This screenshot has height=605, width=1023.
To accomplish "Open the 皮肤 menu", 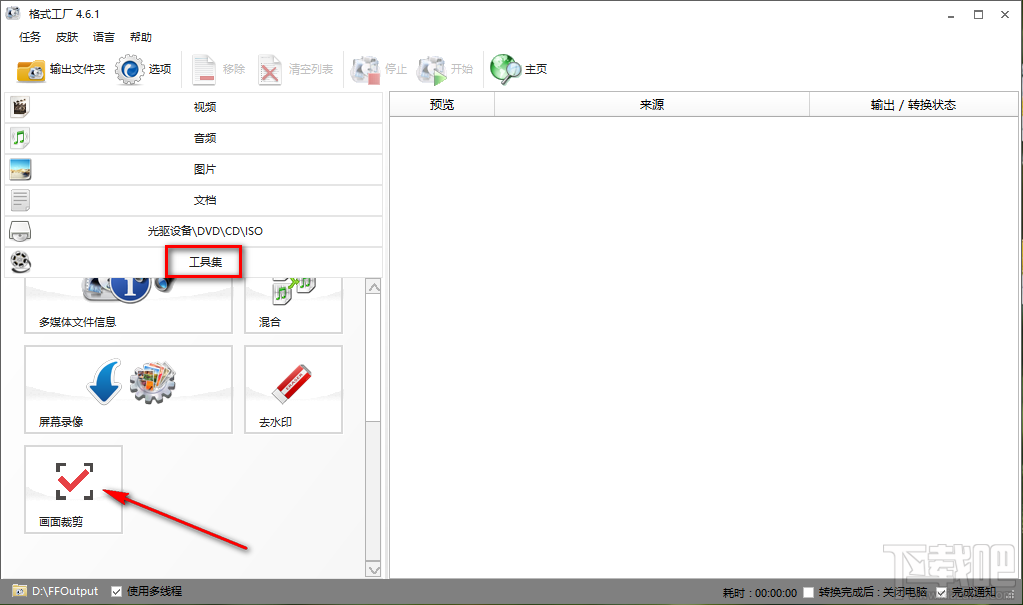I will (67, 37).
